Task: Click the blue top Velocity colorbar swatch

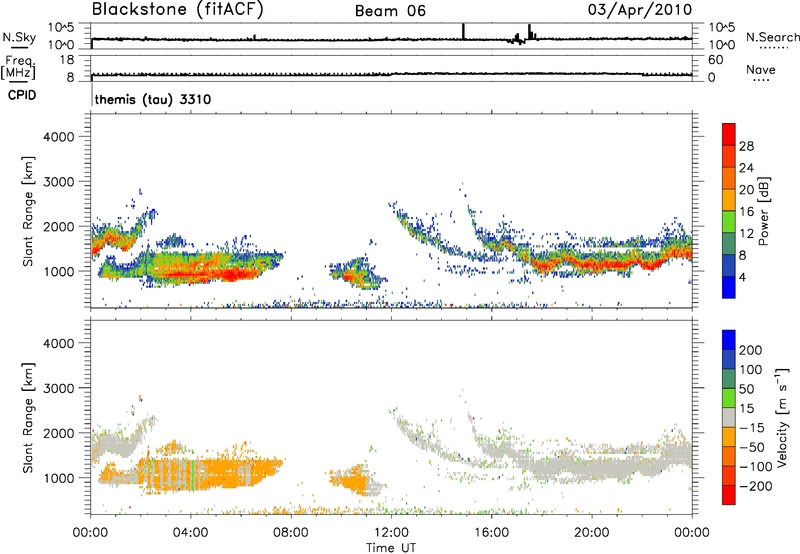Action: click(x=729, y=340)
